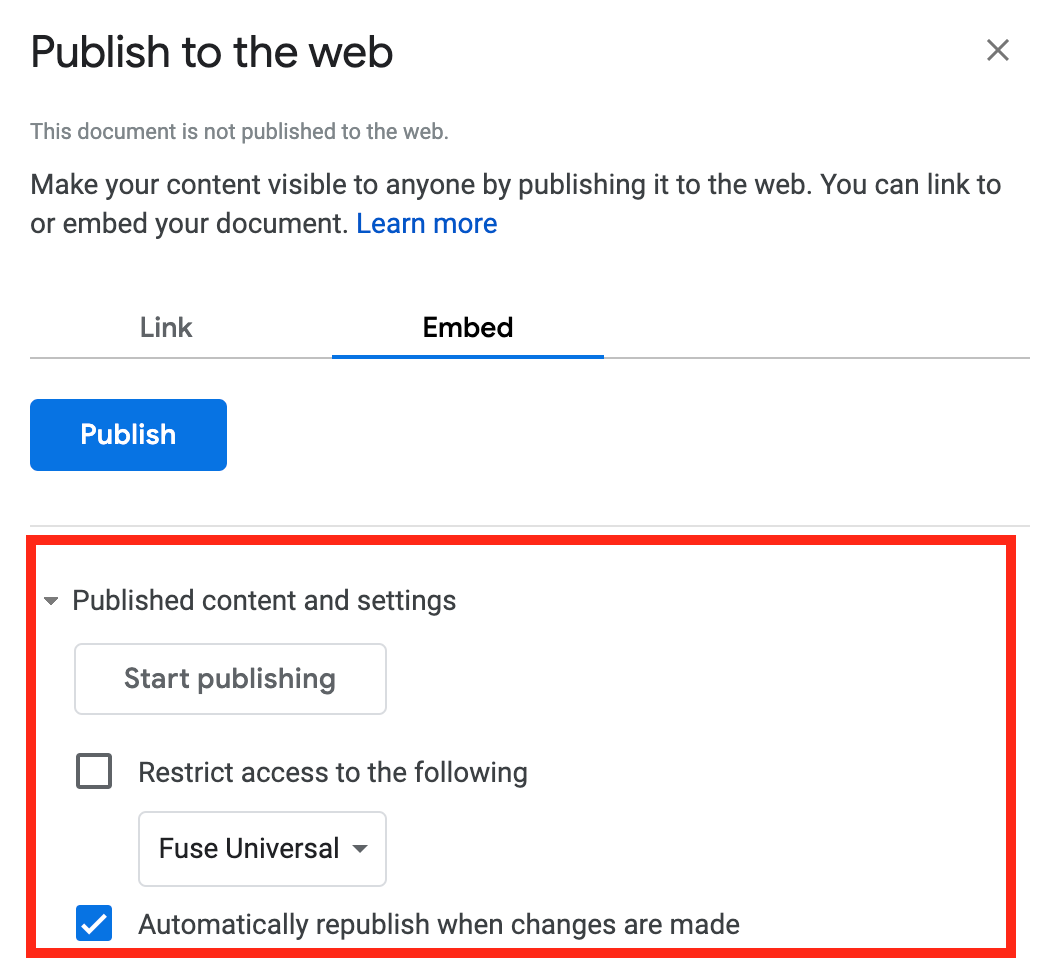Open the Fuse Universal domain dropdown
This screenshot has height=960, width=1058.
262,849
